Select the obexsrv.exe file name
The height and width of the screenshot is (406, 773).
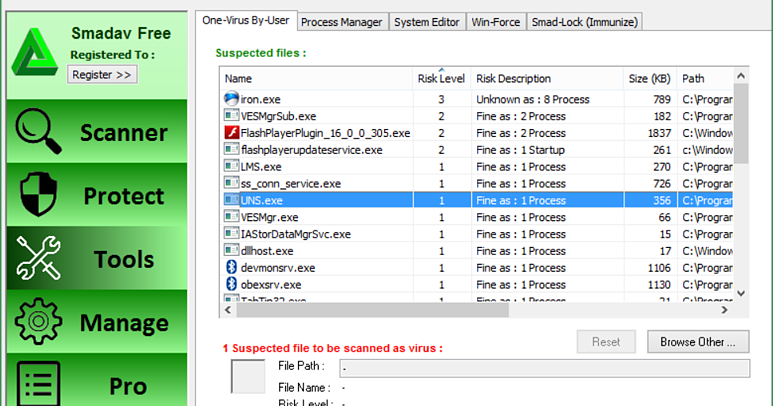coord(271,285)
